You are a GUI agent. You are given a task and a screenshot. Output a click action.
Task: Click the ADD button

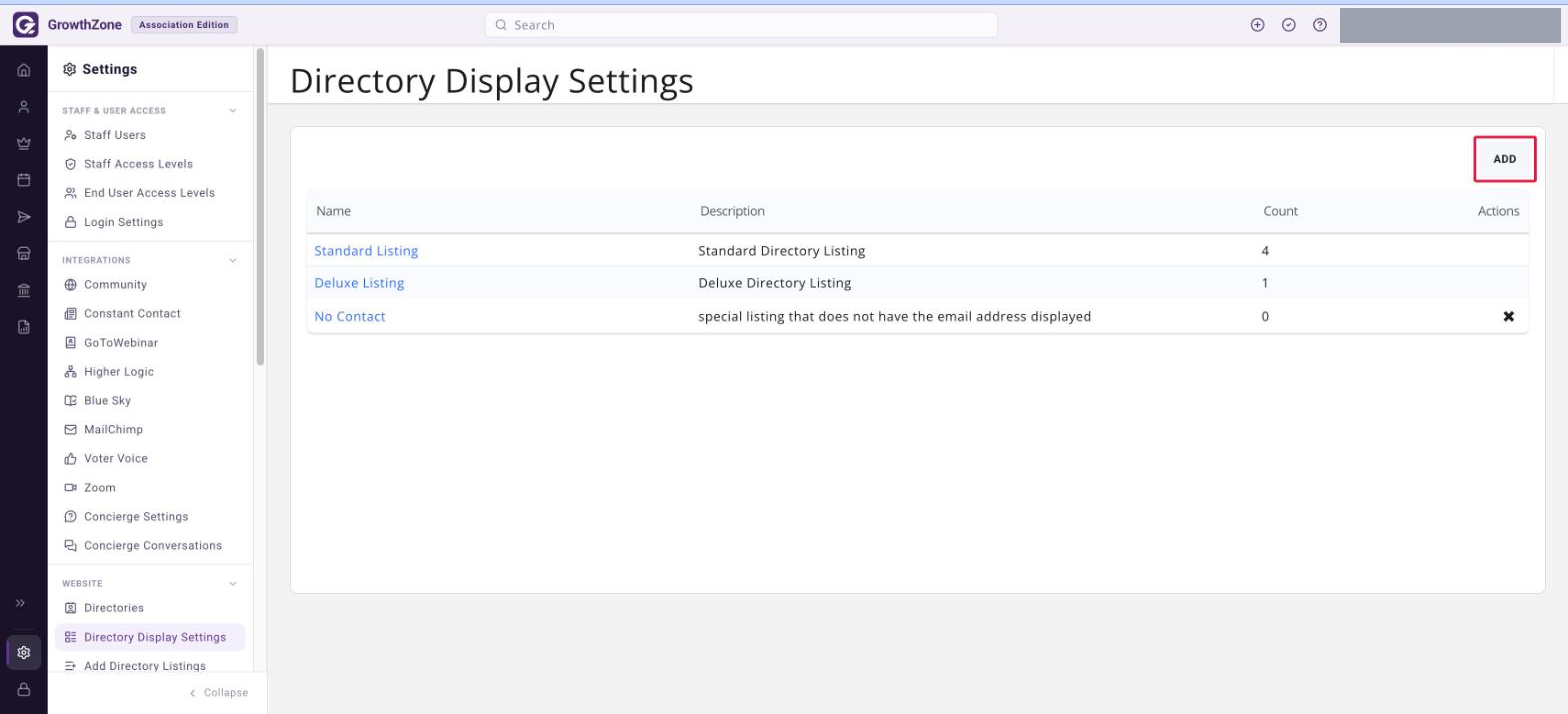1504,159
